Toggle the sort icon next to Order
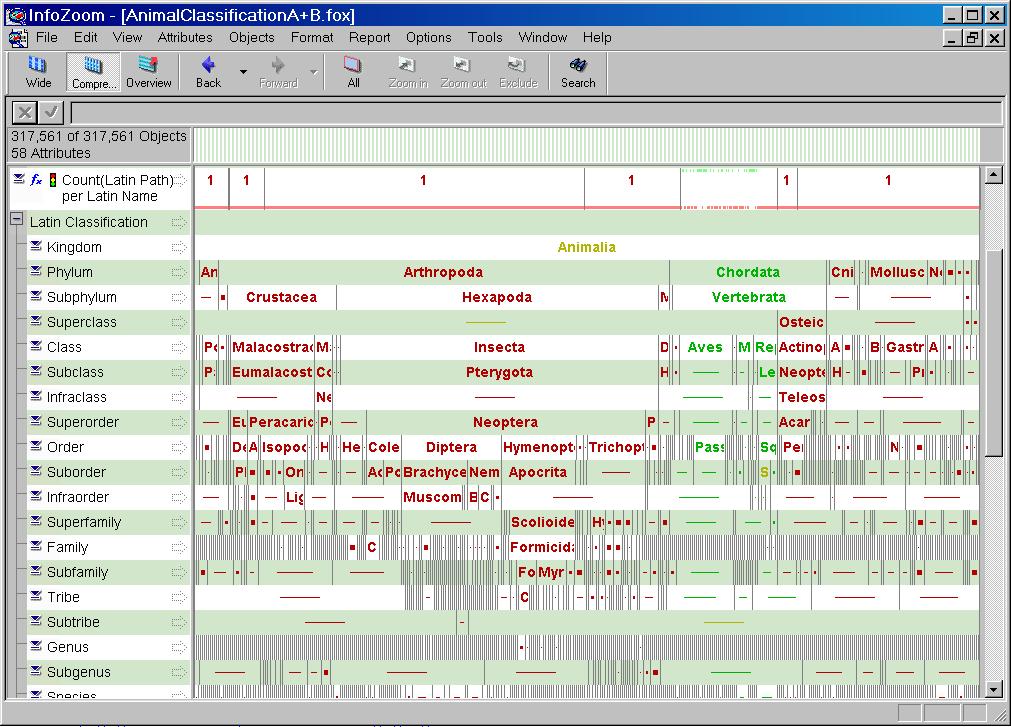 click(x=35, y=447)
